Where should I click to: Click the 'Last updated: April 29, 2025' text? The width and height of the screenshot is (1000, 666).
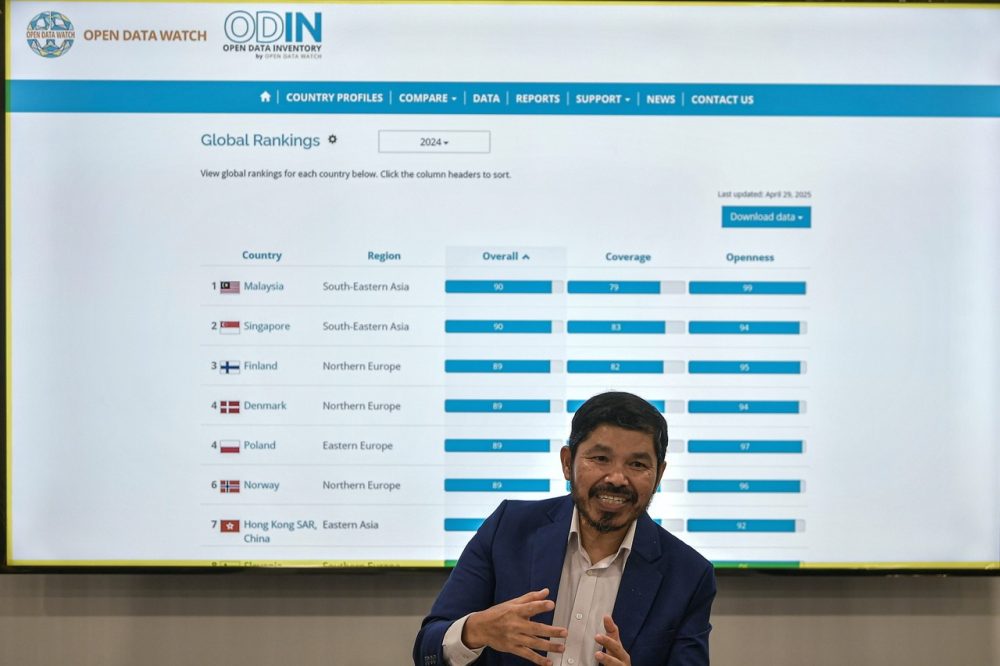tap(764, 195)
